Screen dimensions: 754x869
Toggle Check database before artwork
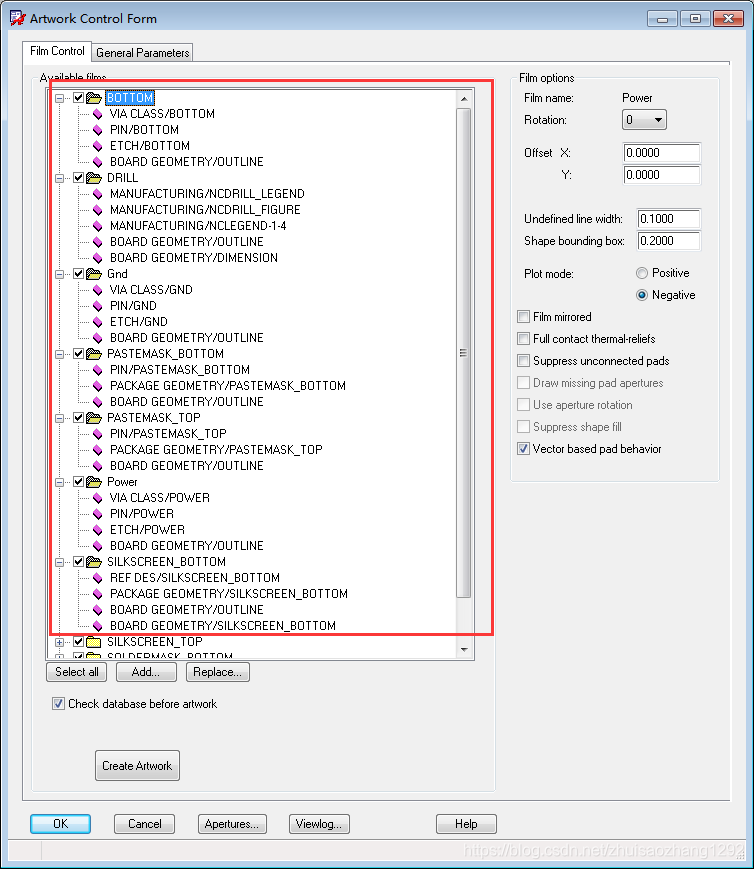coord(58,704)
